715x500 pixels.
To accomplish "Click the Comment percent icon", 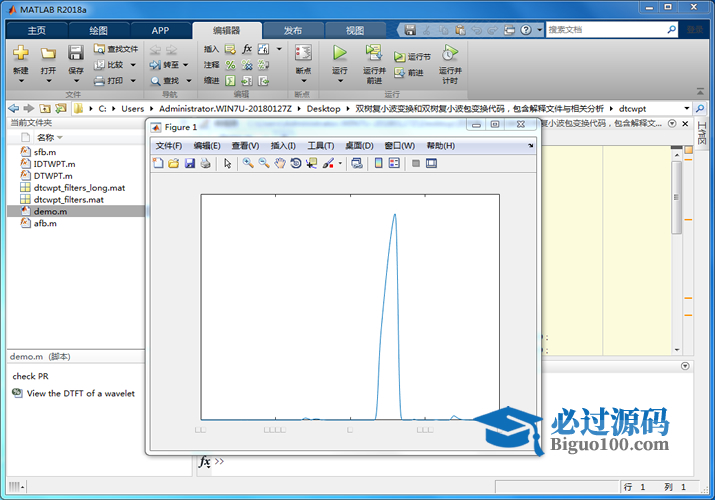I will pos(231,65).
